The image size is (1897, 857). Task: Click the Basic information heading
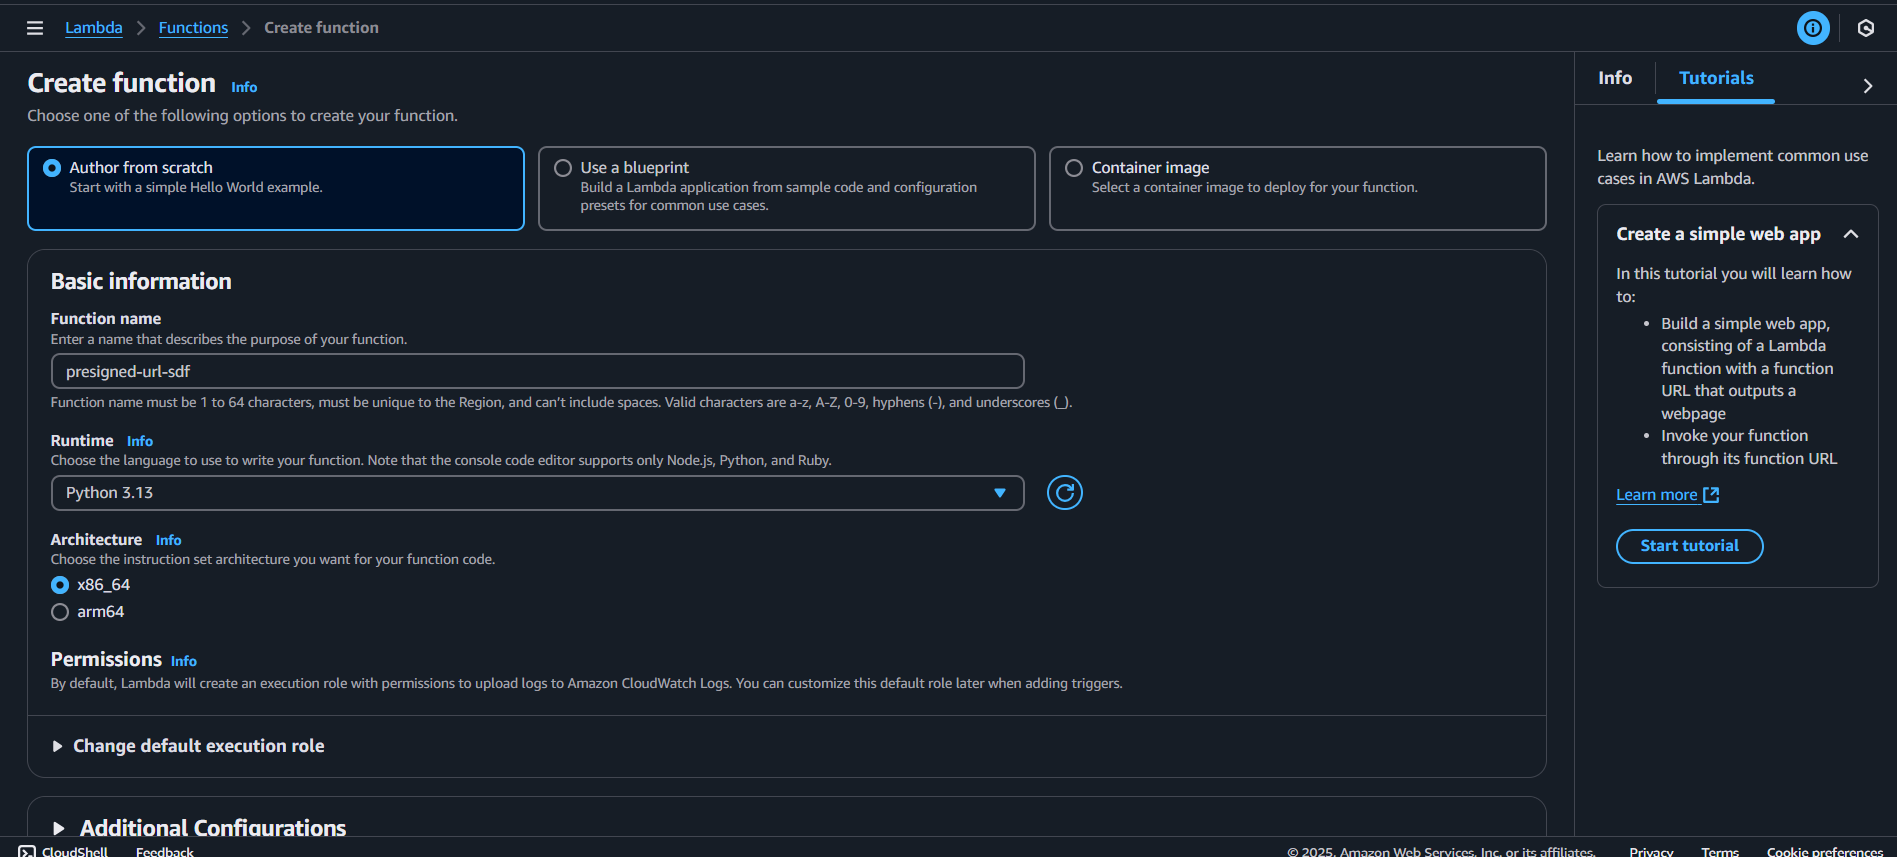pos(141,281)
